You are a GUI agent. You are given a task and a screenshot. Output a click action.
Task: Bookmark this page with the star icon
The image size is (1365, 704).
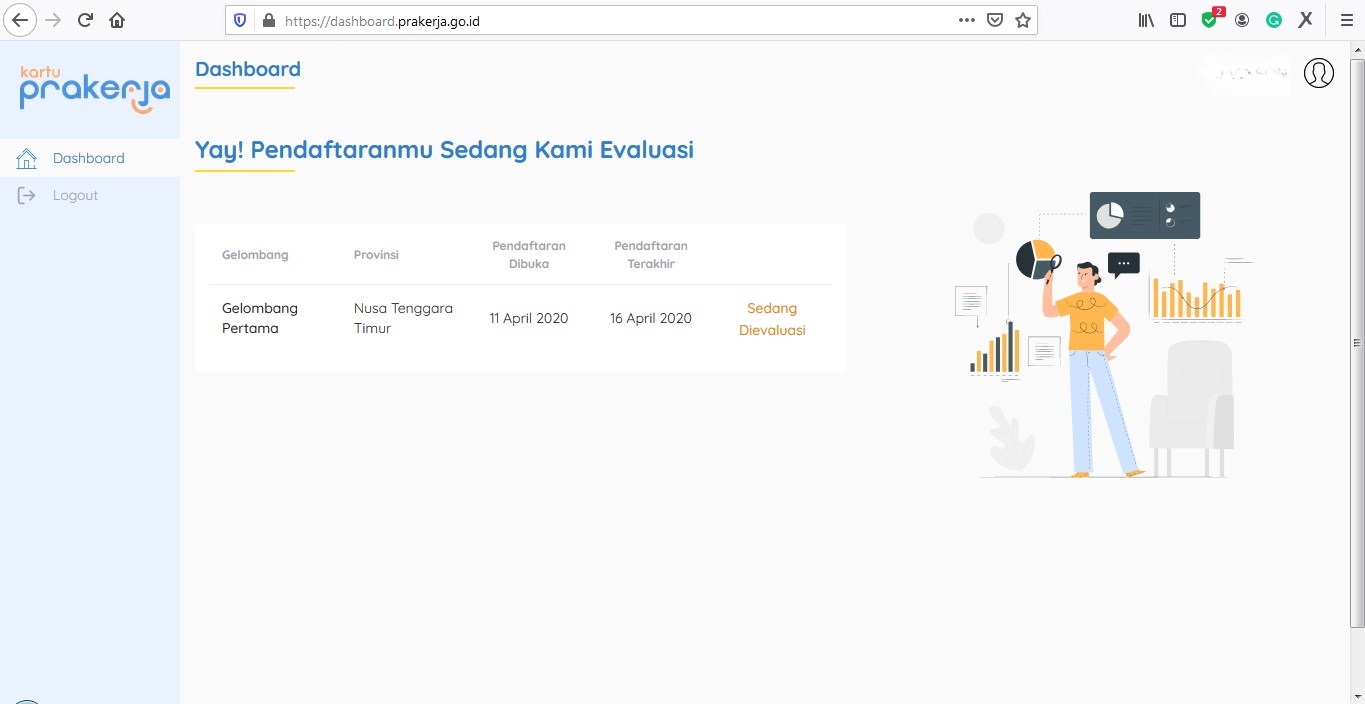[x=1022, y=20]
